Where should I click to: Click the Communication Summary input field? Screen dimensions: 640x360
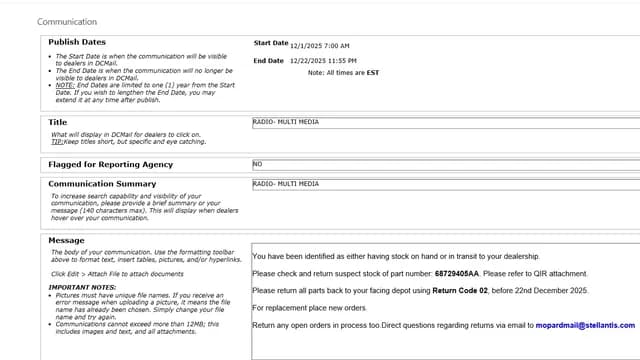tap(446, 184)
